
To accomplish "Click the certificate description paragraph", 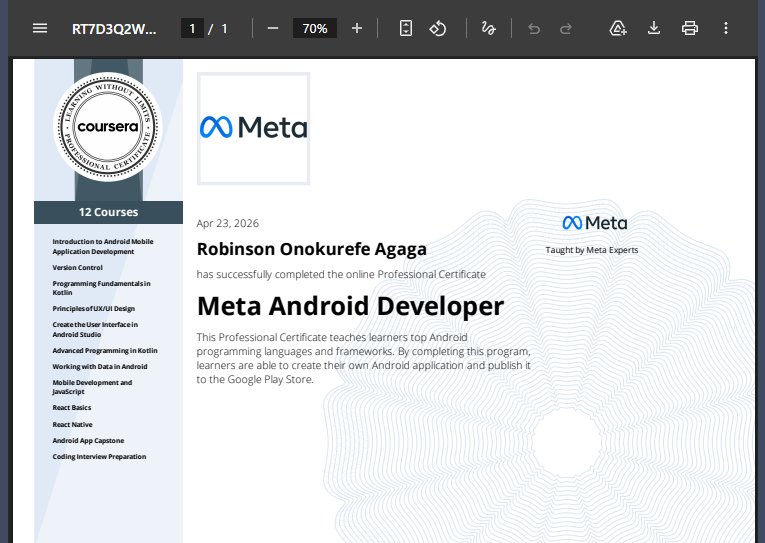I will coord(363,358).
